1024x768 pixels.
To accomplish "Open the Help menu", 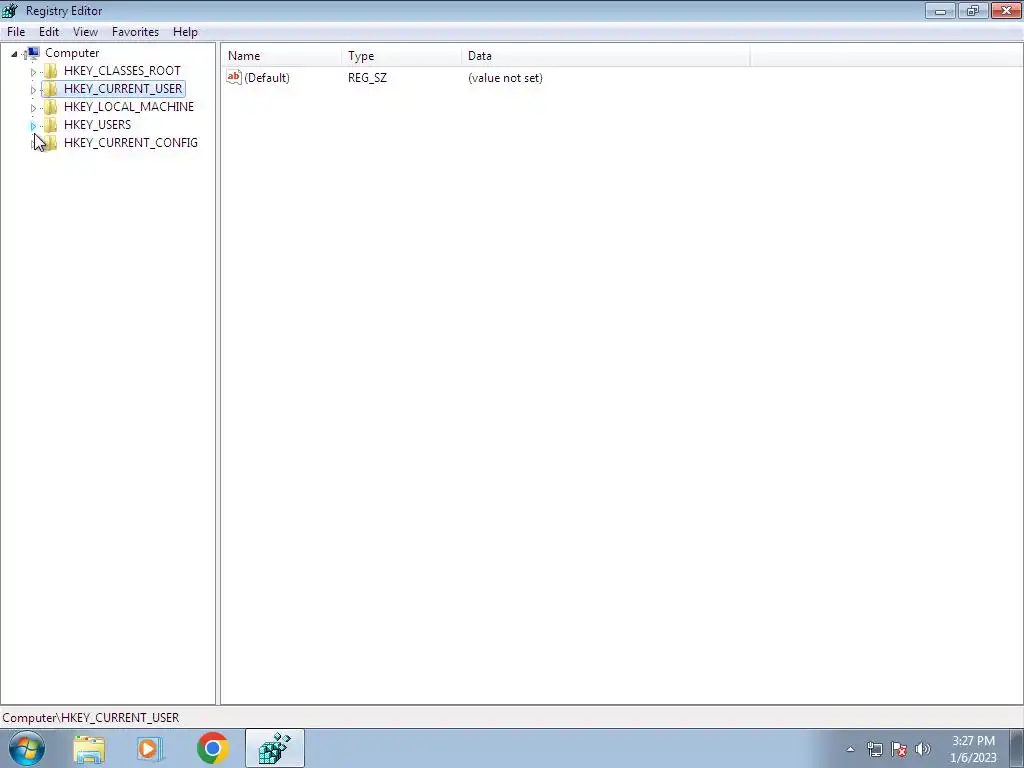I will (185, 31).
